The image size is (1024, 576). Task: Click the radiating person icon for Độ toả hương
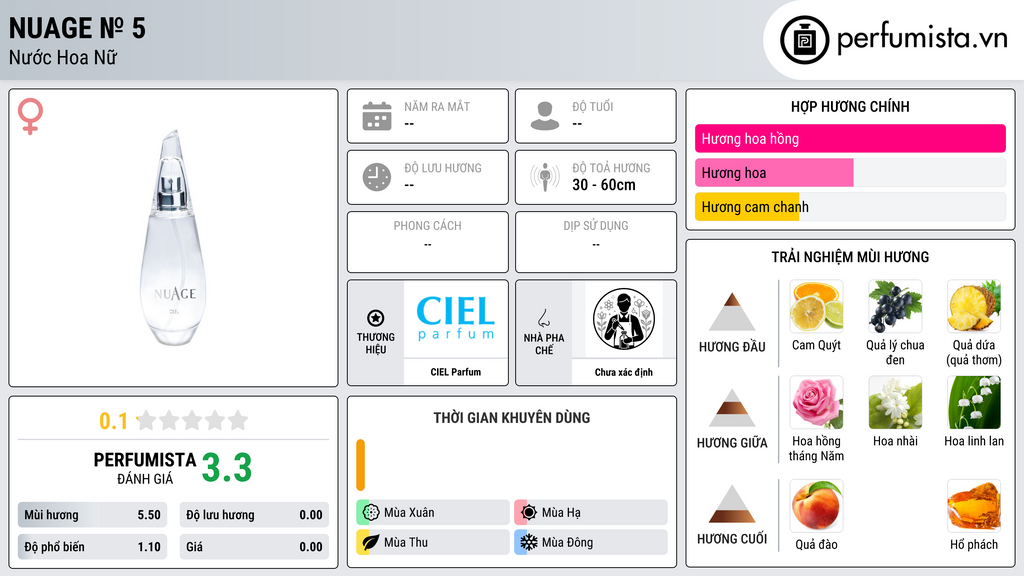point(545,177)
